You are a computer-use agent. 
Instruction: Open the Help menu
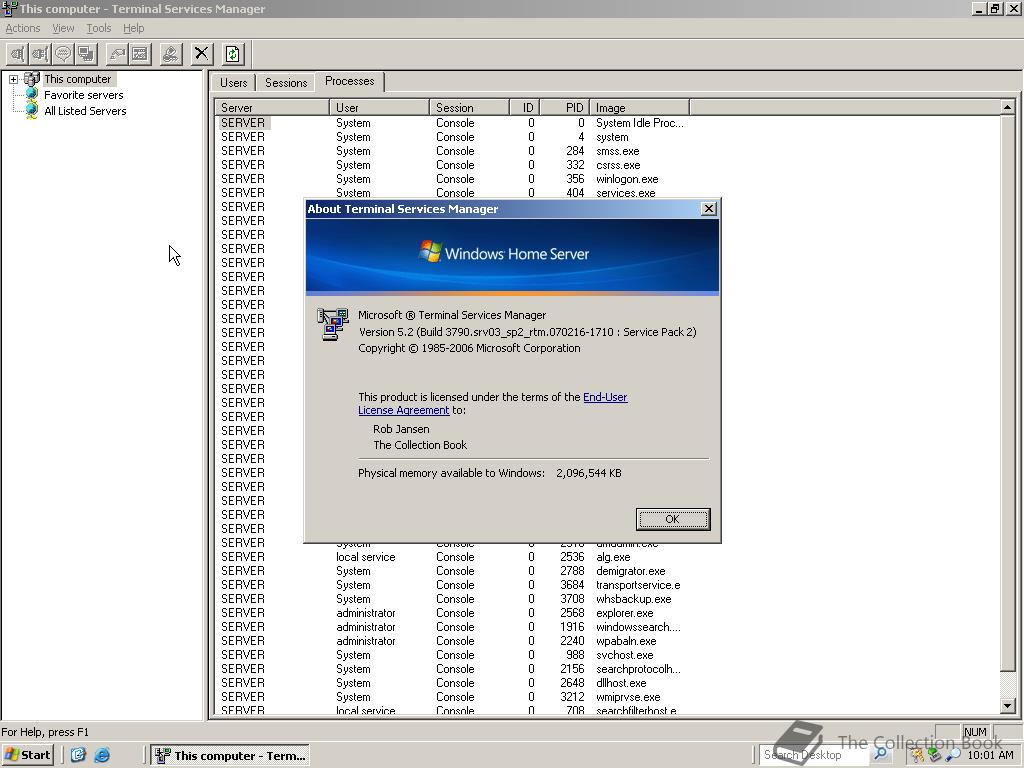tap(134, 28)
